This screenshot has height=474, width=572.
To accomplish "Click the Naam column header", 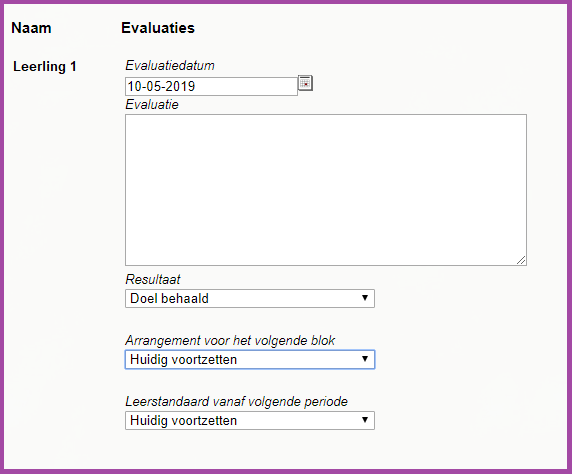I will click(x=31, y=28).
